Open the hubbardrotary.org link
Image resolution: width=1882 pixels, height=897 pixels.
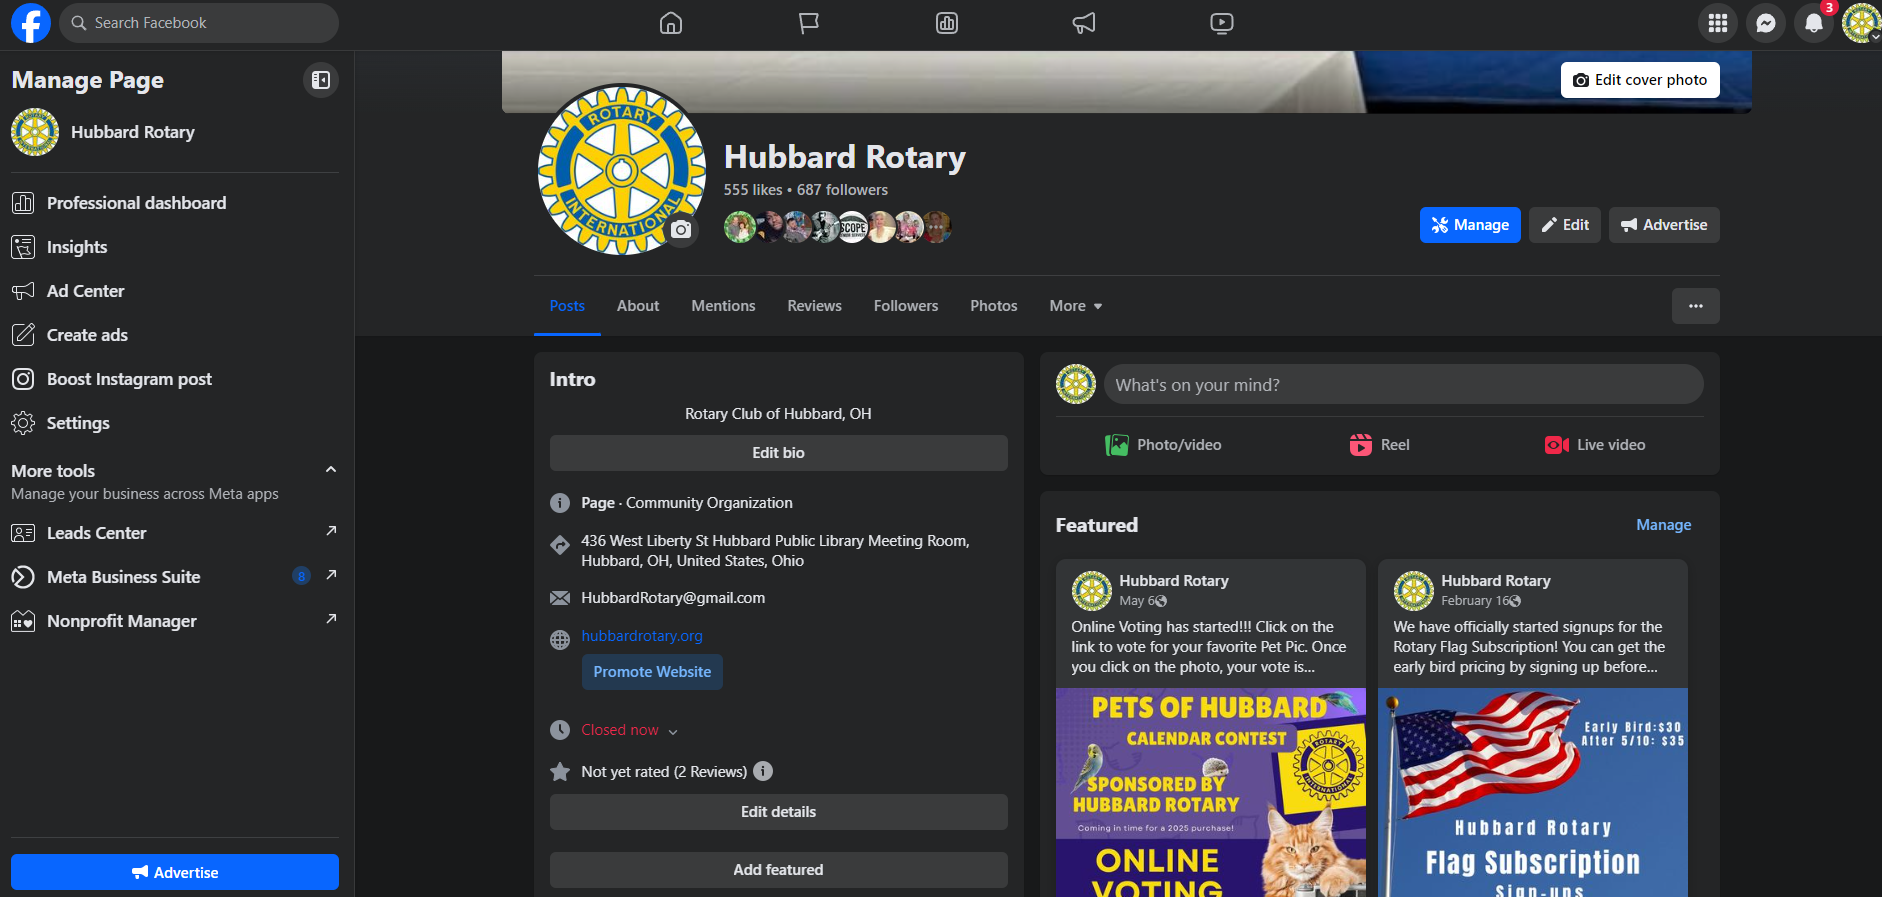[642, 636]
